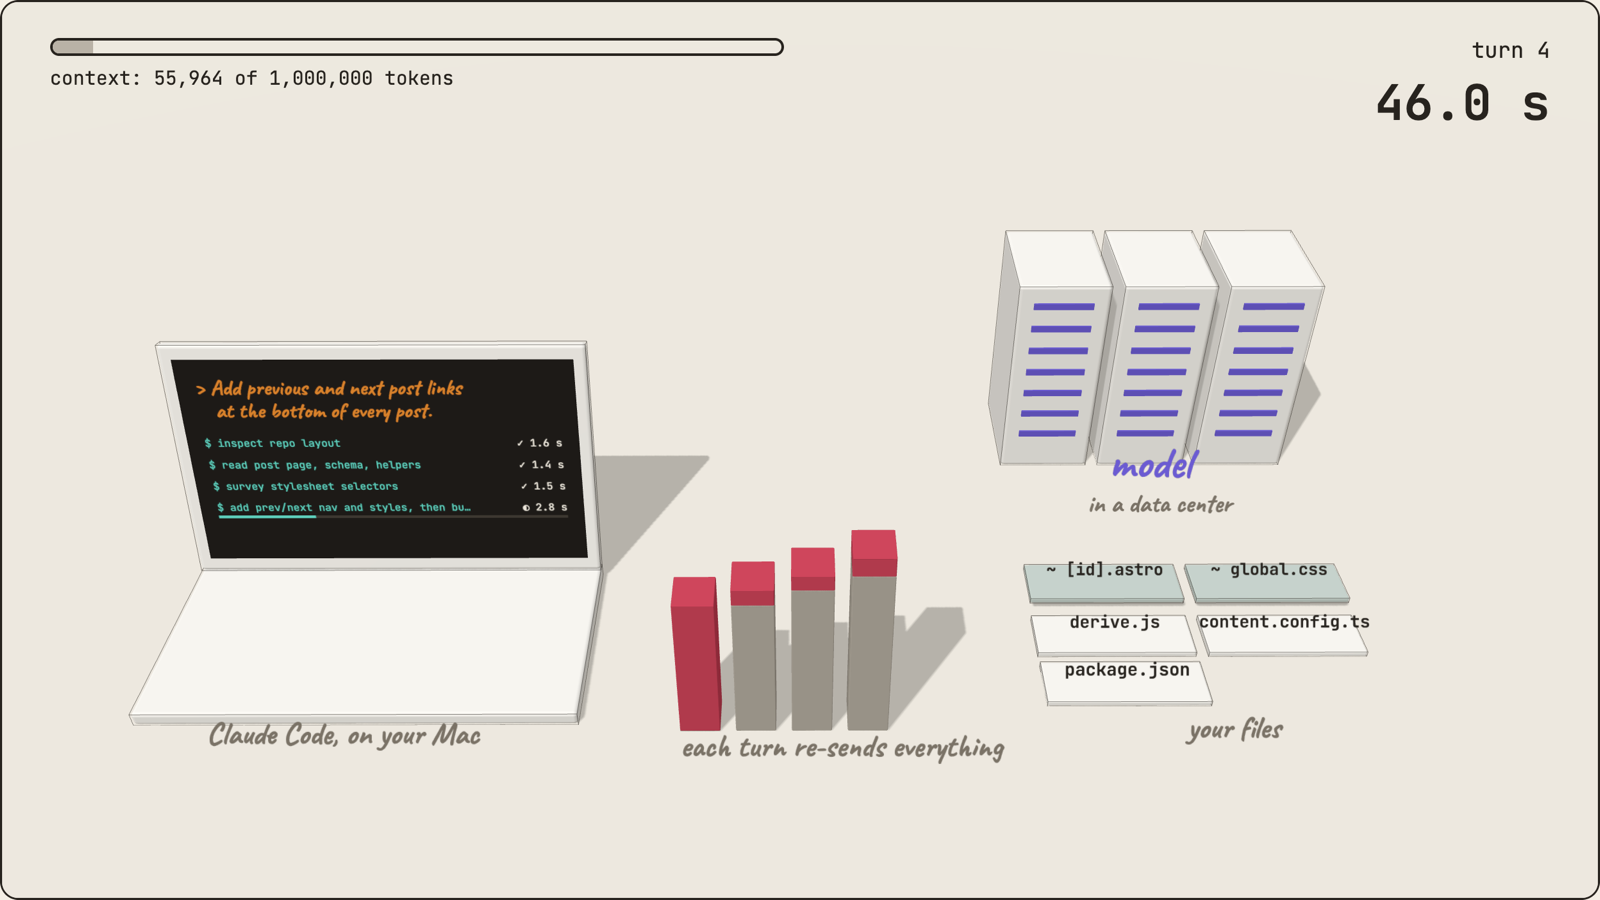This screenshot has height=900, width=1600.
Task: Click the 'your files' caption
Action: tap(1236, 730)
